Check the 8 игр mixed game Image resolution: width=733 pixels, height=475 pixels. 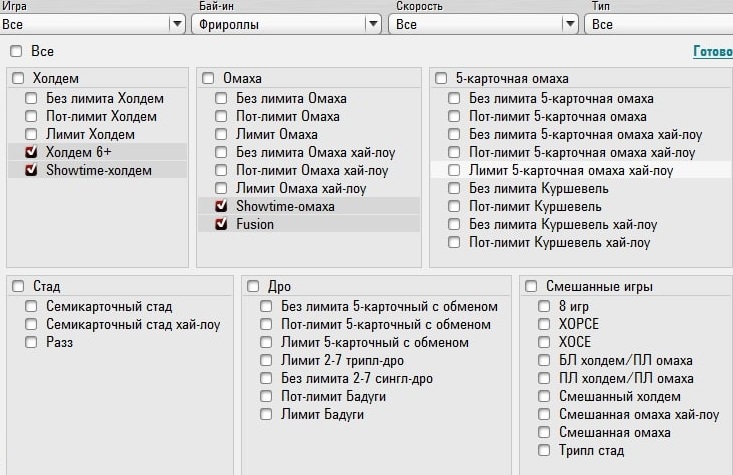tap(544, 306)
